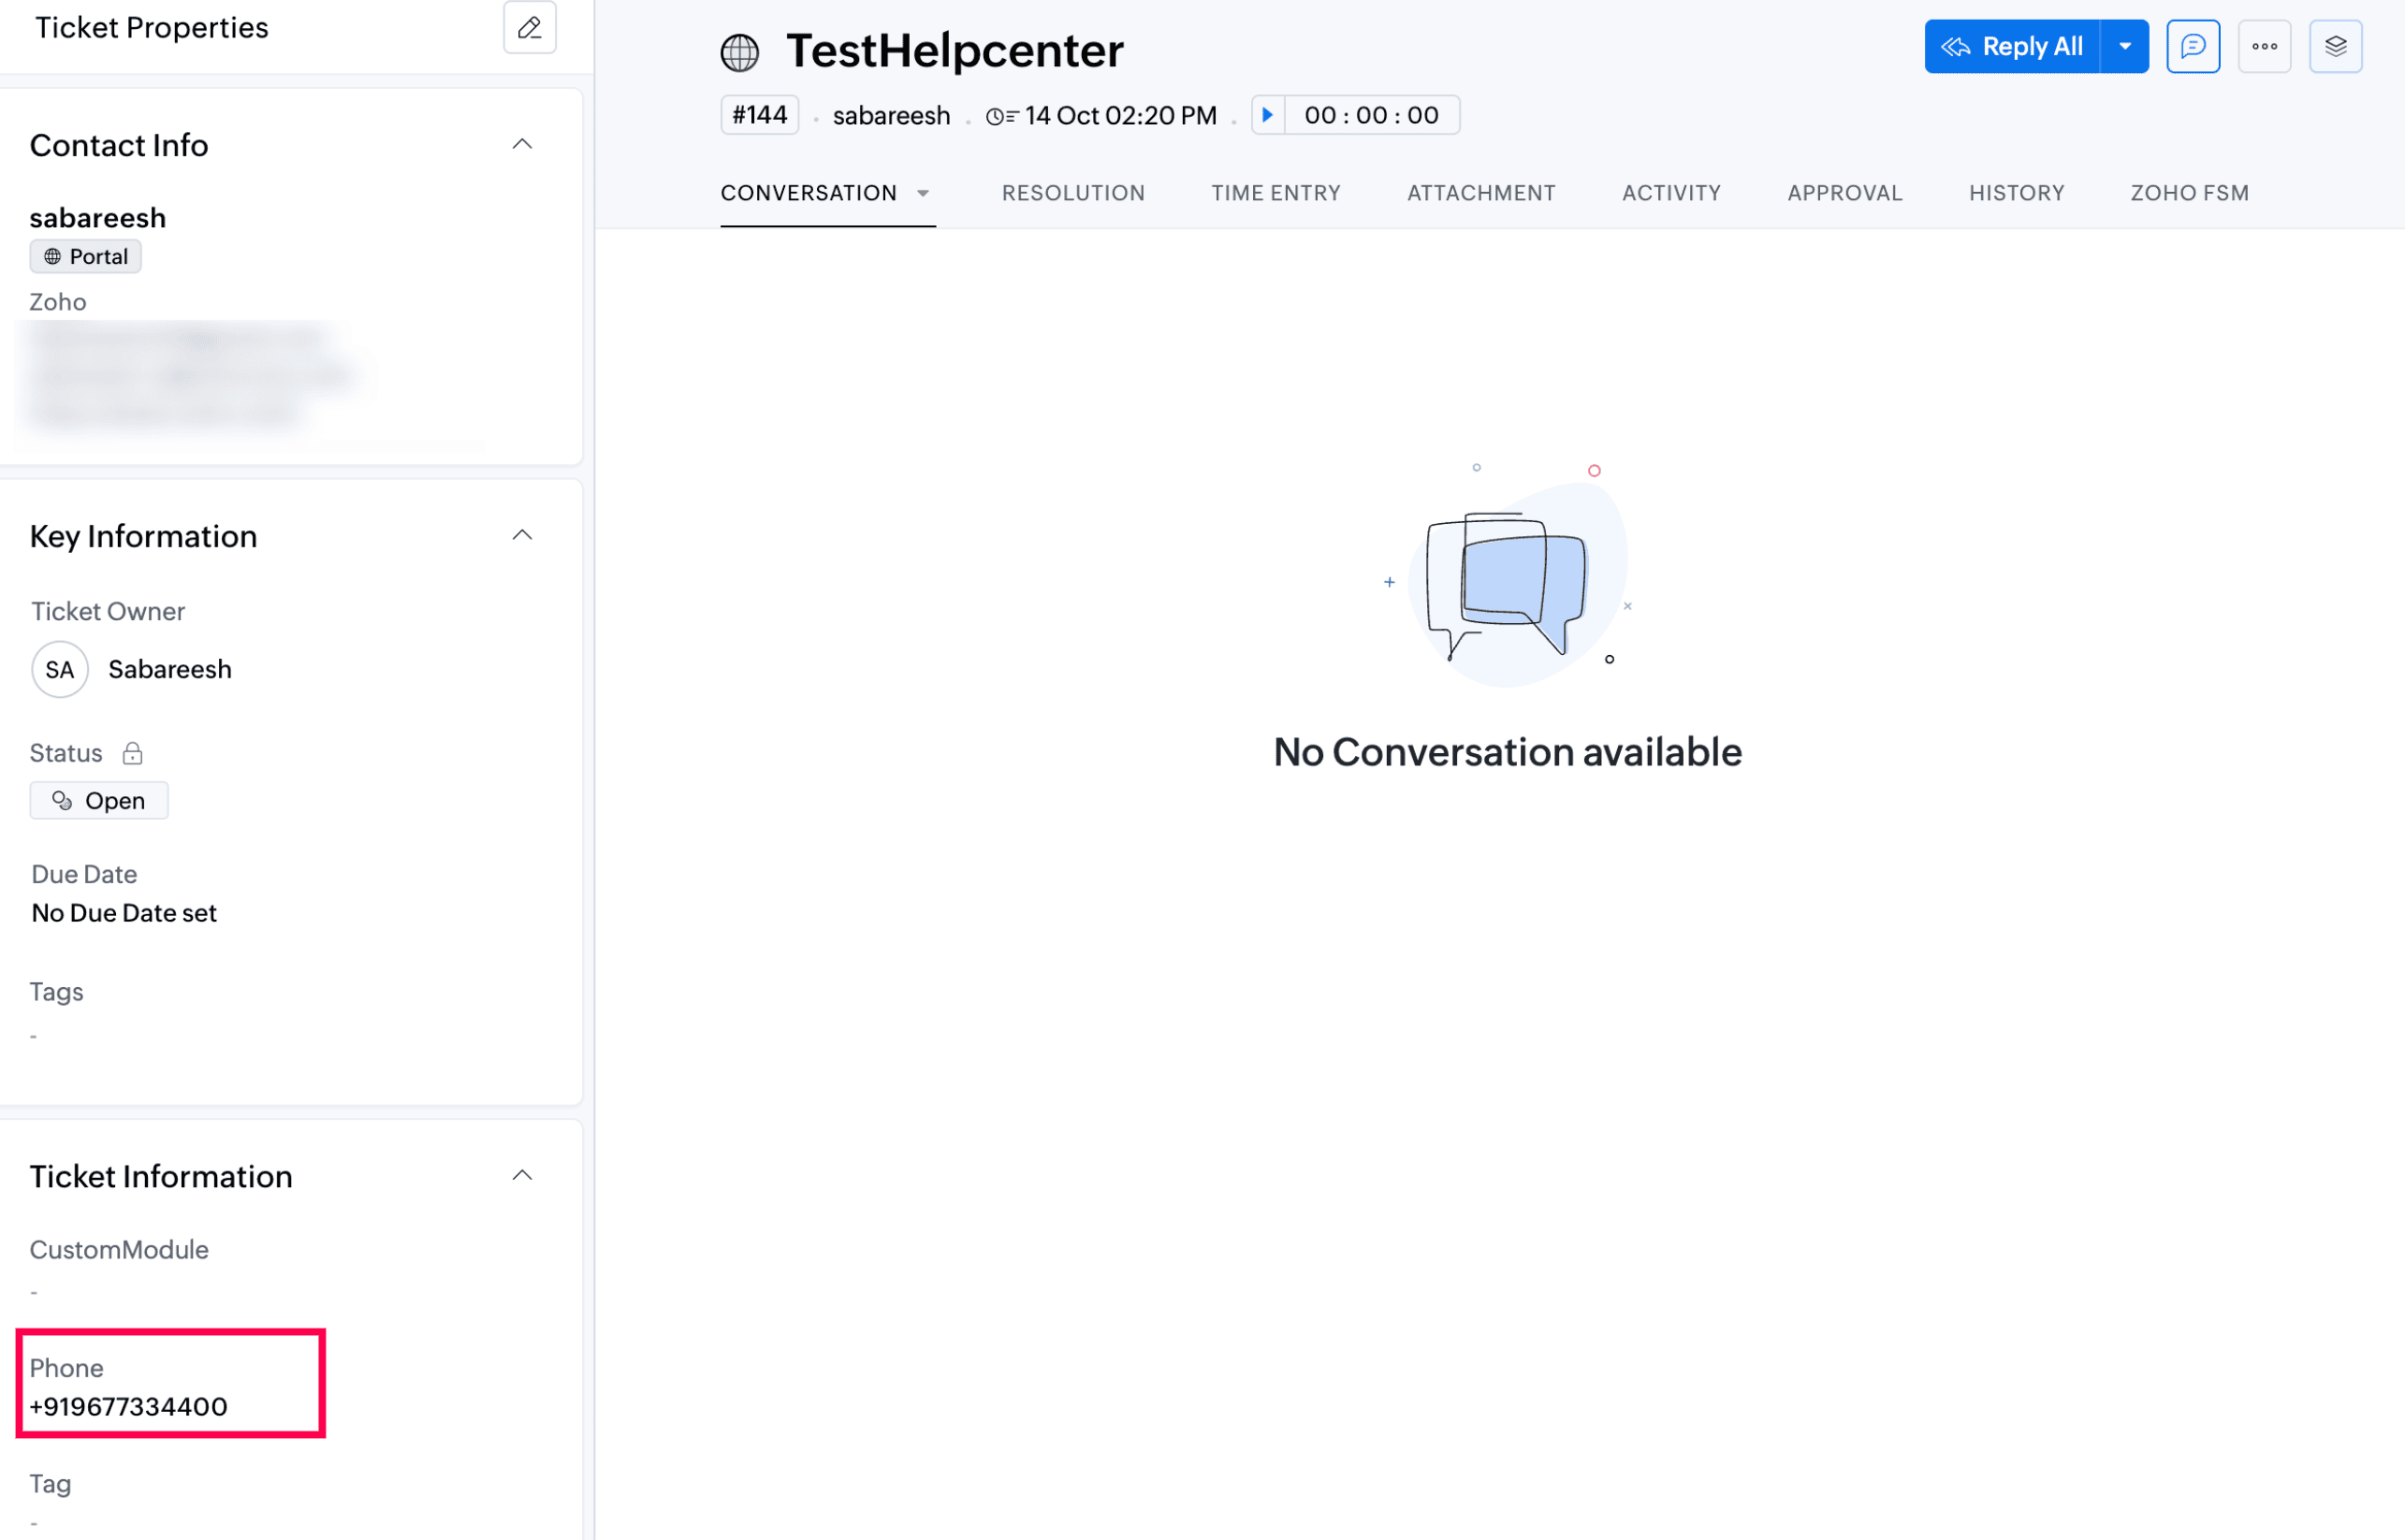Click the comment bubble icon button
Screen dimensions: 2405x1540
[x=2192, y=46]
